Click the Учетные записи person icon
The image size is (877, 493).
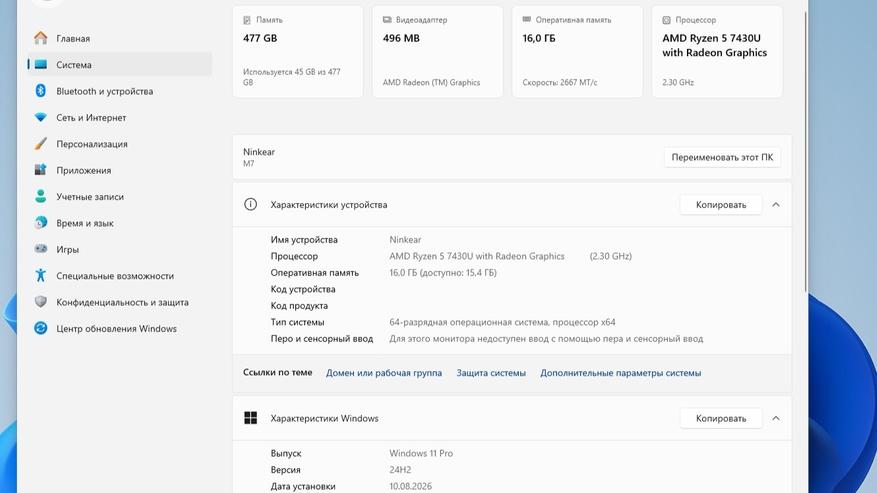40,196
